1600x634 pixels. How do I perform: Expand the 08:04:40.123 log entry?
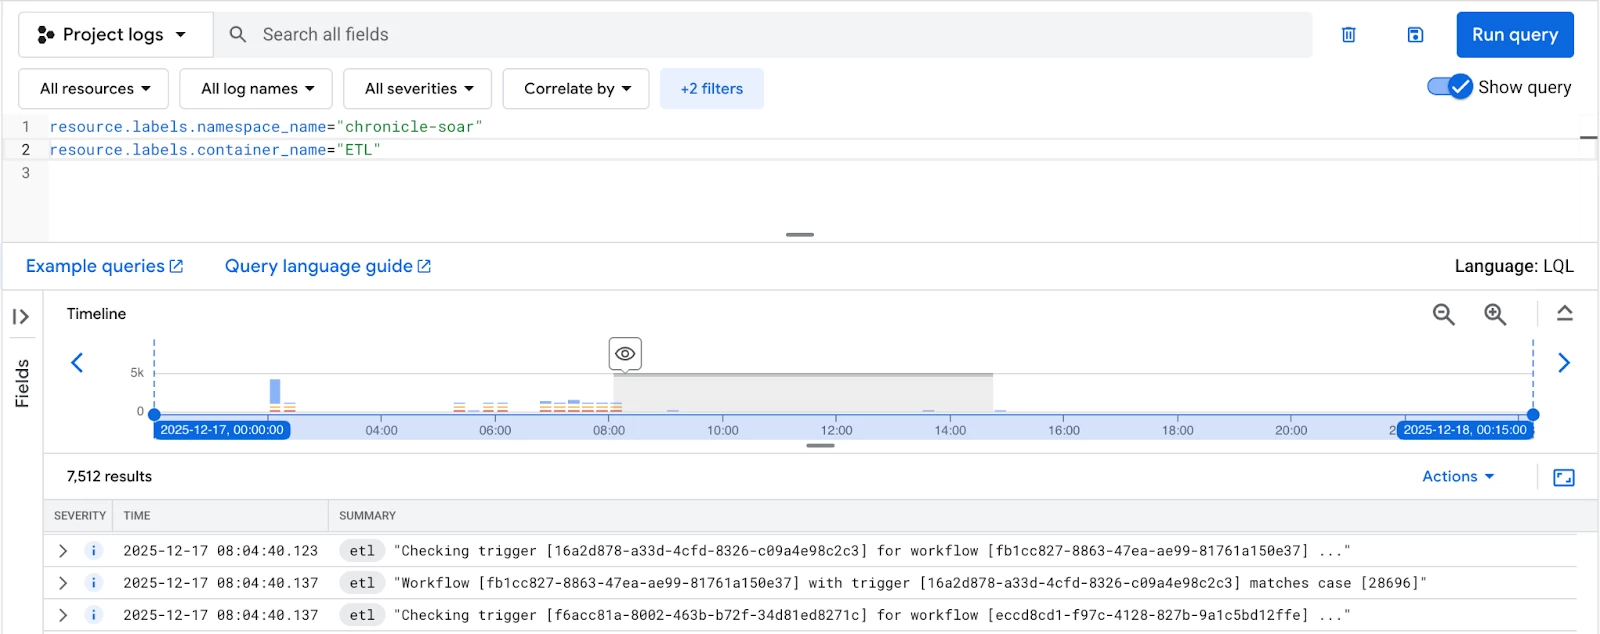pyautogui.click(x=63, y=551)
